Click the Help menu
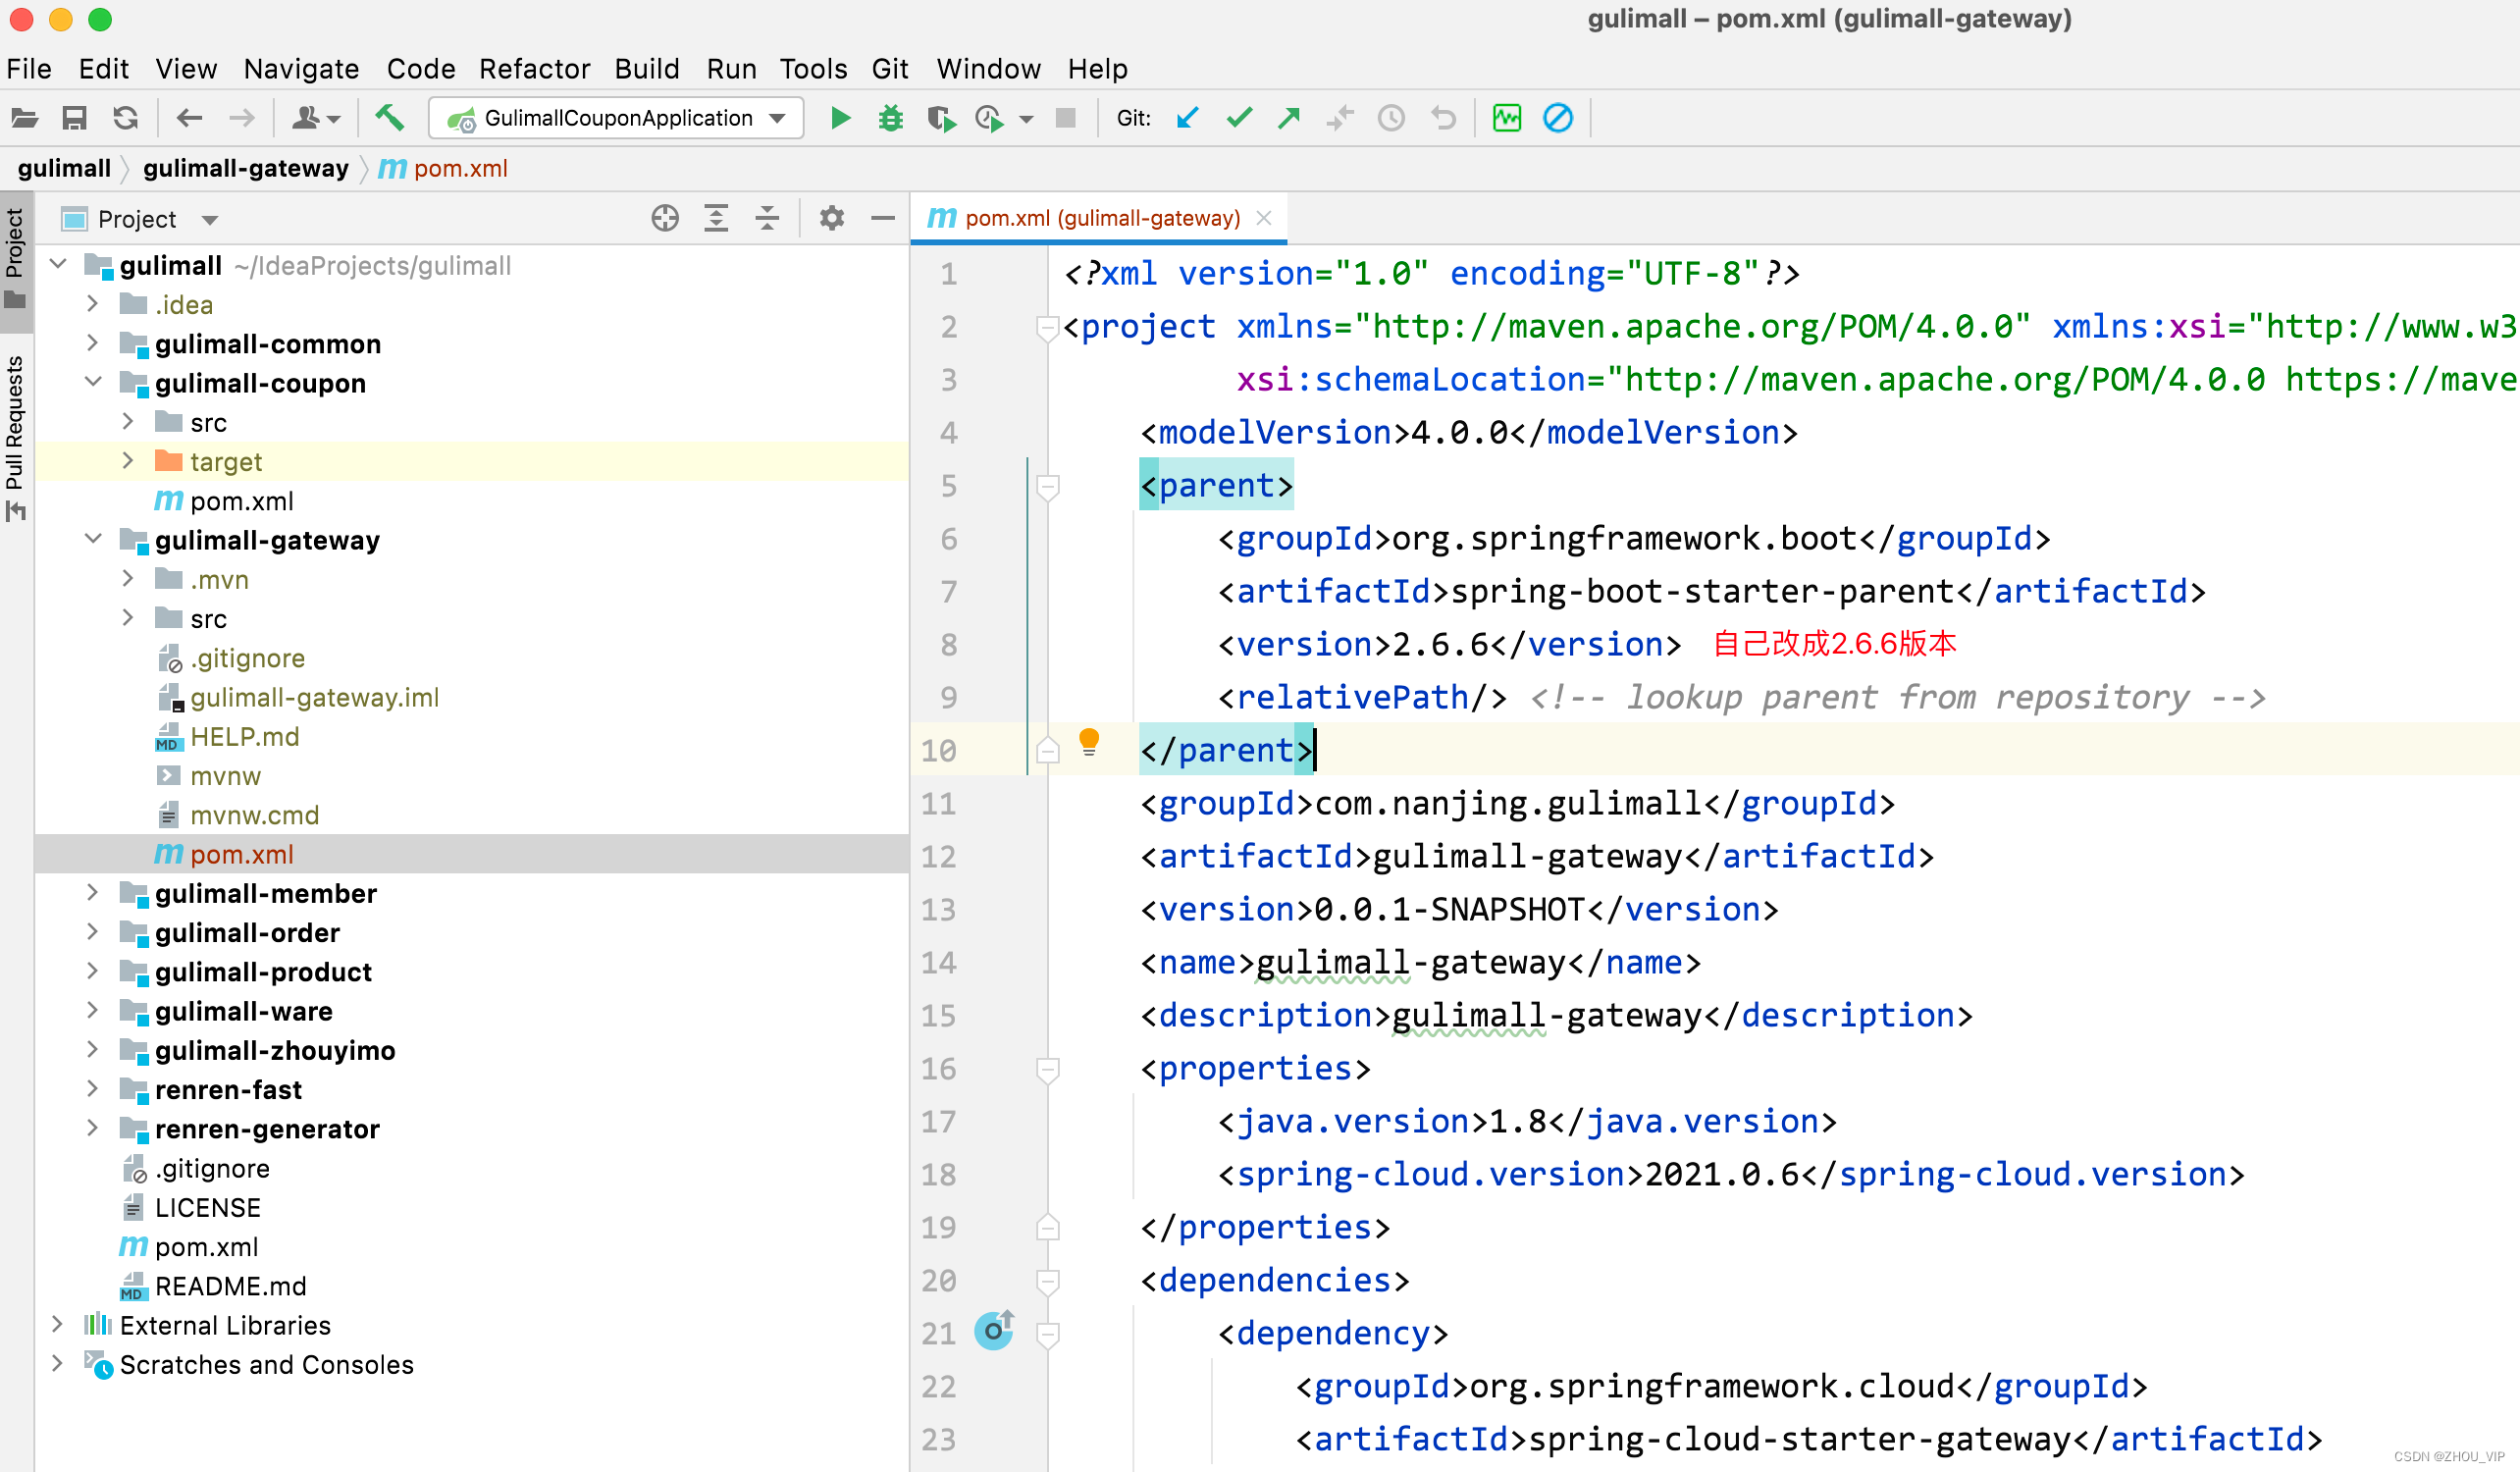2520x1472 pixels. (1097, 68)
